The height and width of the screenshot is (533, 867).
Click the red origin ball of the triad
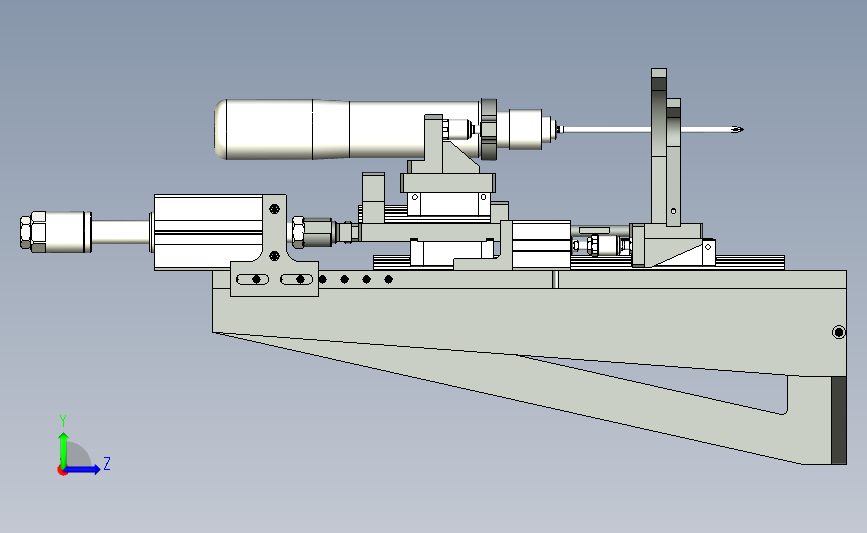coord(62,471)
